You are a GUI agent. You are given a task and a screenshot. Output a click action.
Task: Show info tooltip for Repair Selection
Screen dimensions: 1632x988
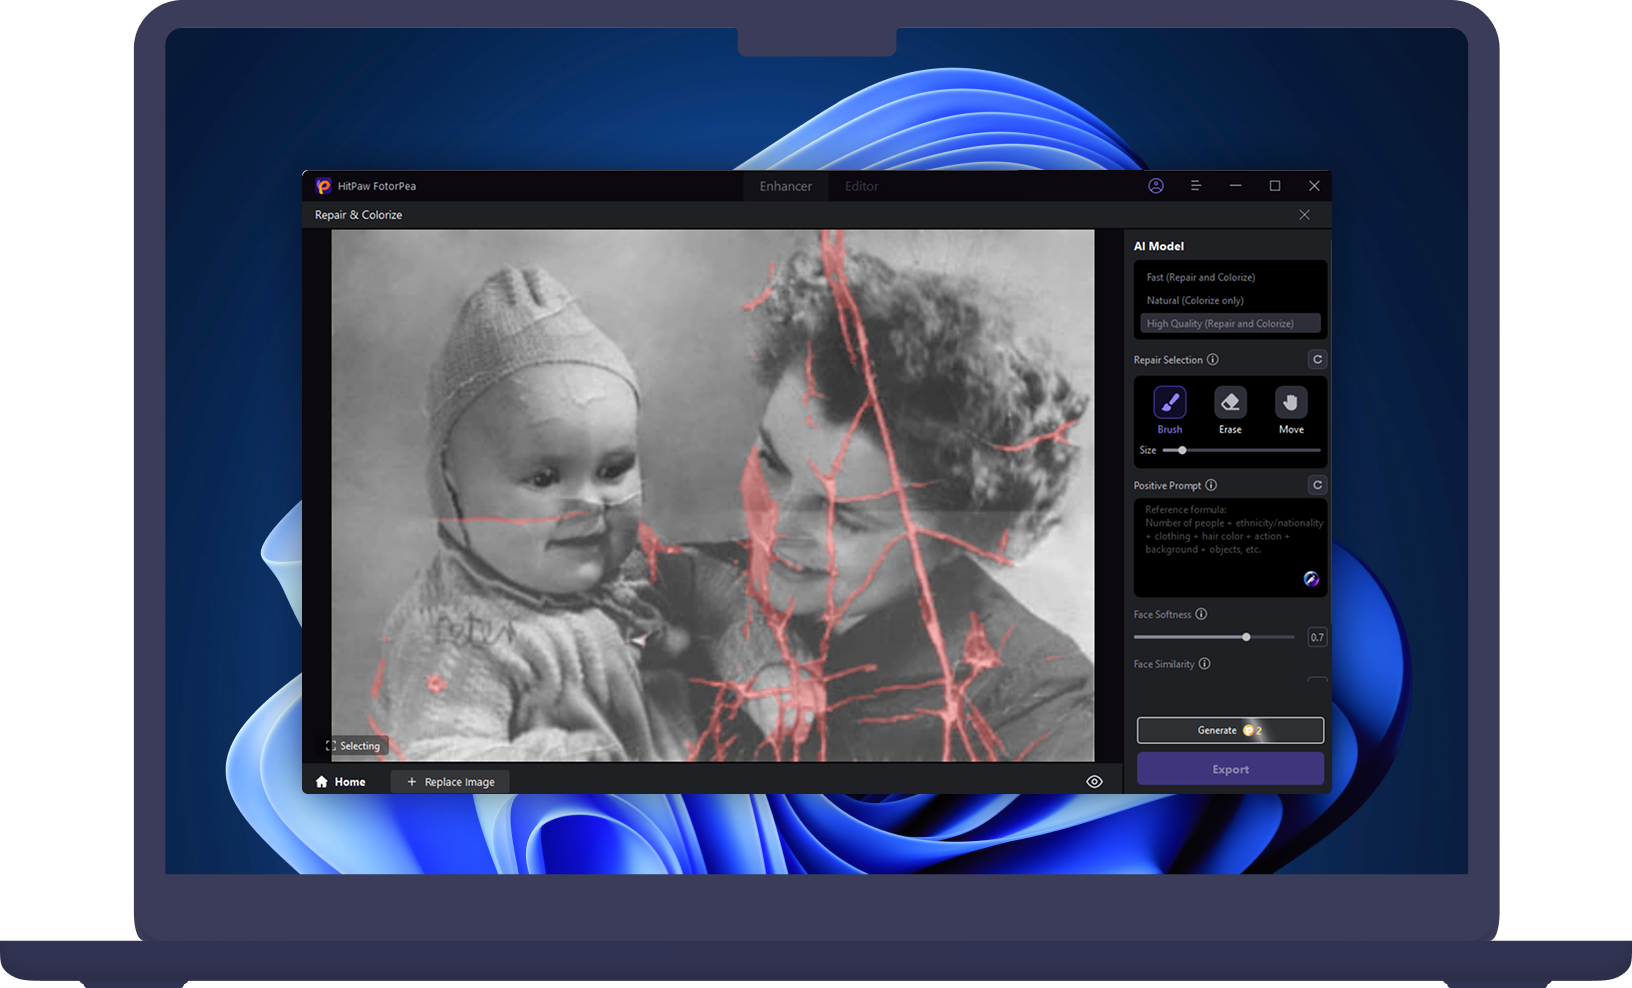point(1212,360)
